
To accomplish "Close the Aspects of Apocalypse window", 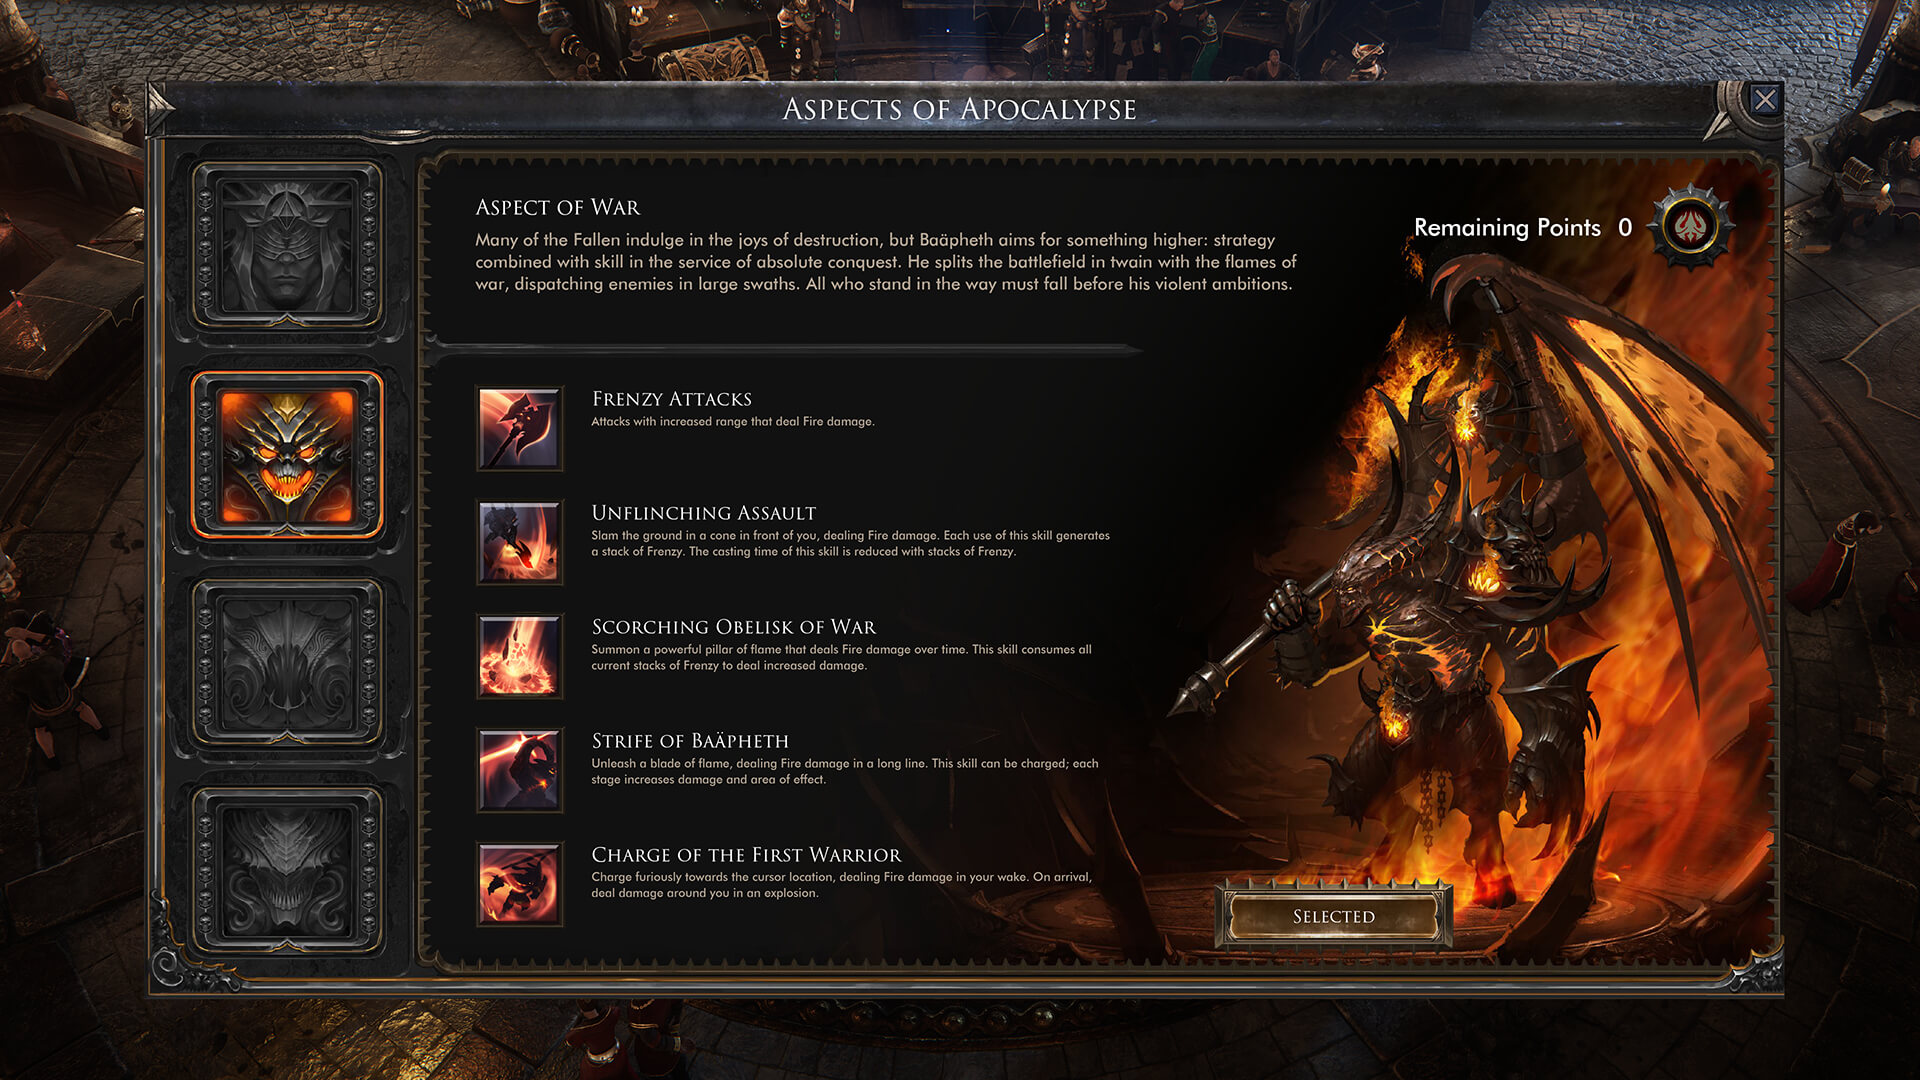I will coord(1765,100).
